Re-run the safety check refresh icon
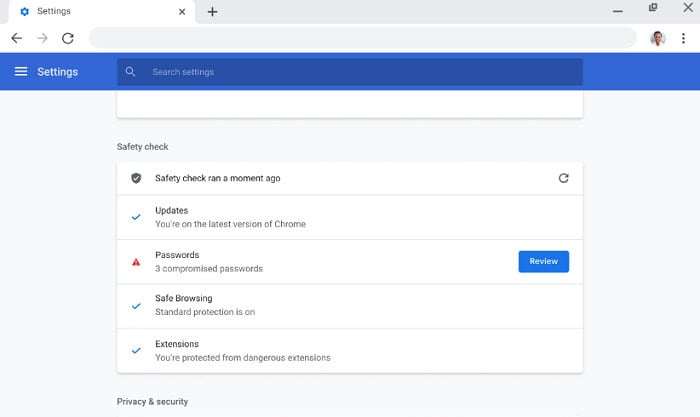Screen dimensions: 700x417 [563, 178]
